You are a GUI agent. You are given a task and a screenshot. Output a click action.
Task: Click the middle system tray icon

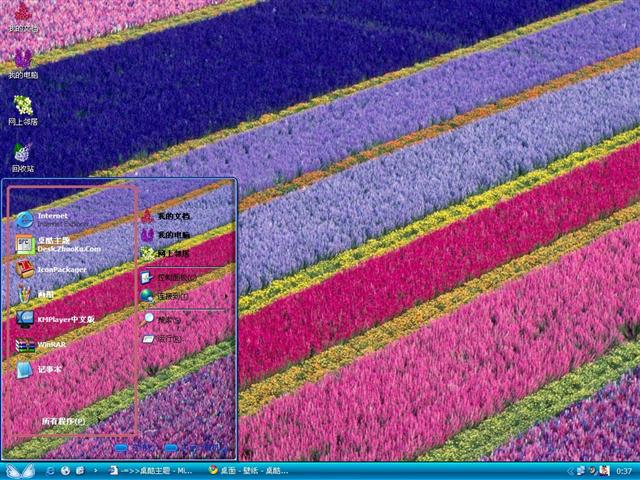click(x=592, y=471)
